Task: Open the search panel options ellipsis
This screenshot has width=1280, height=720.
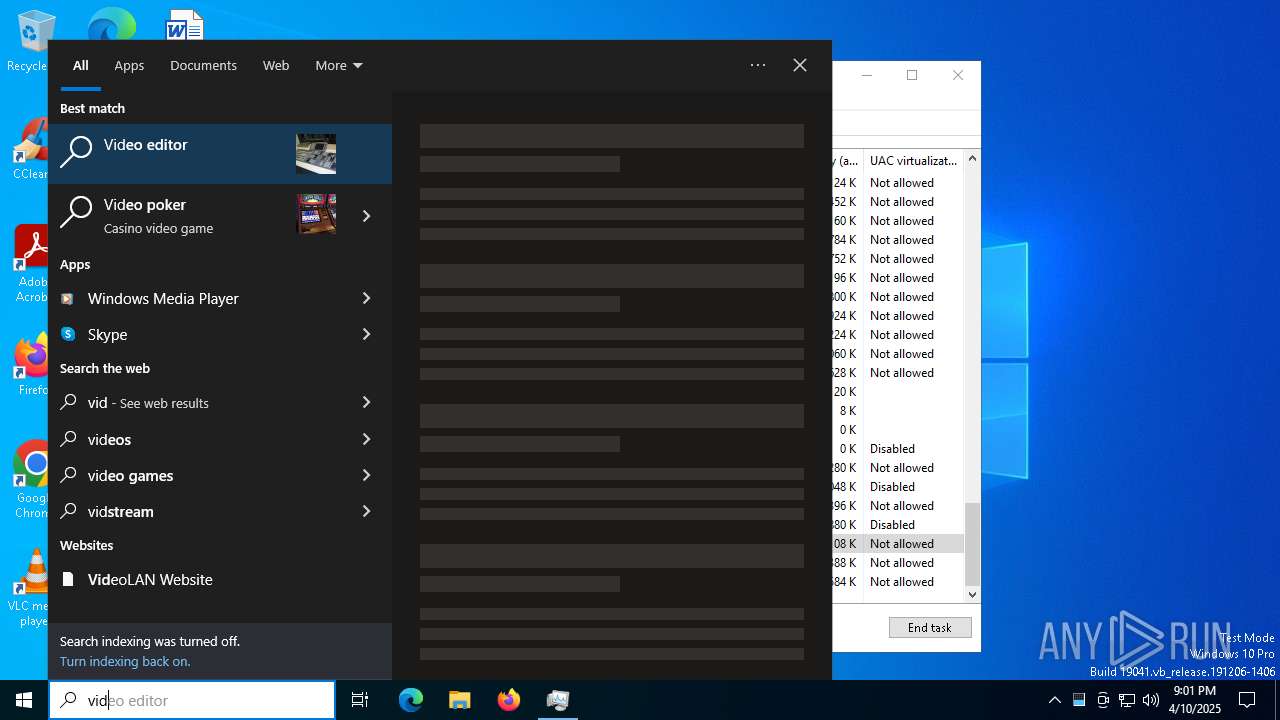Action: 758,65
